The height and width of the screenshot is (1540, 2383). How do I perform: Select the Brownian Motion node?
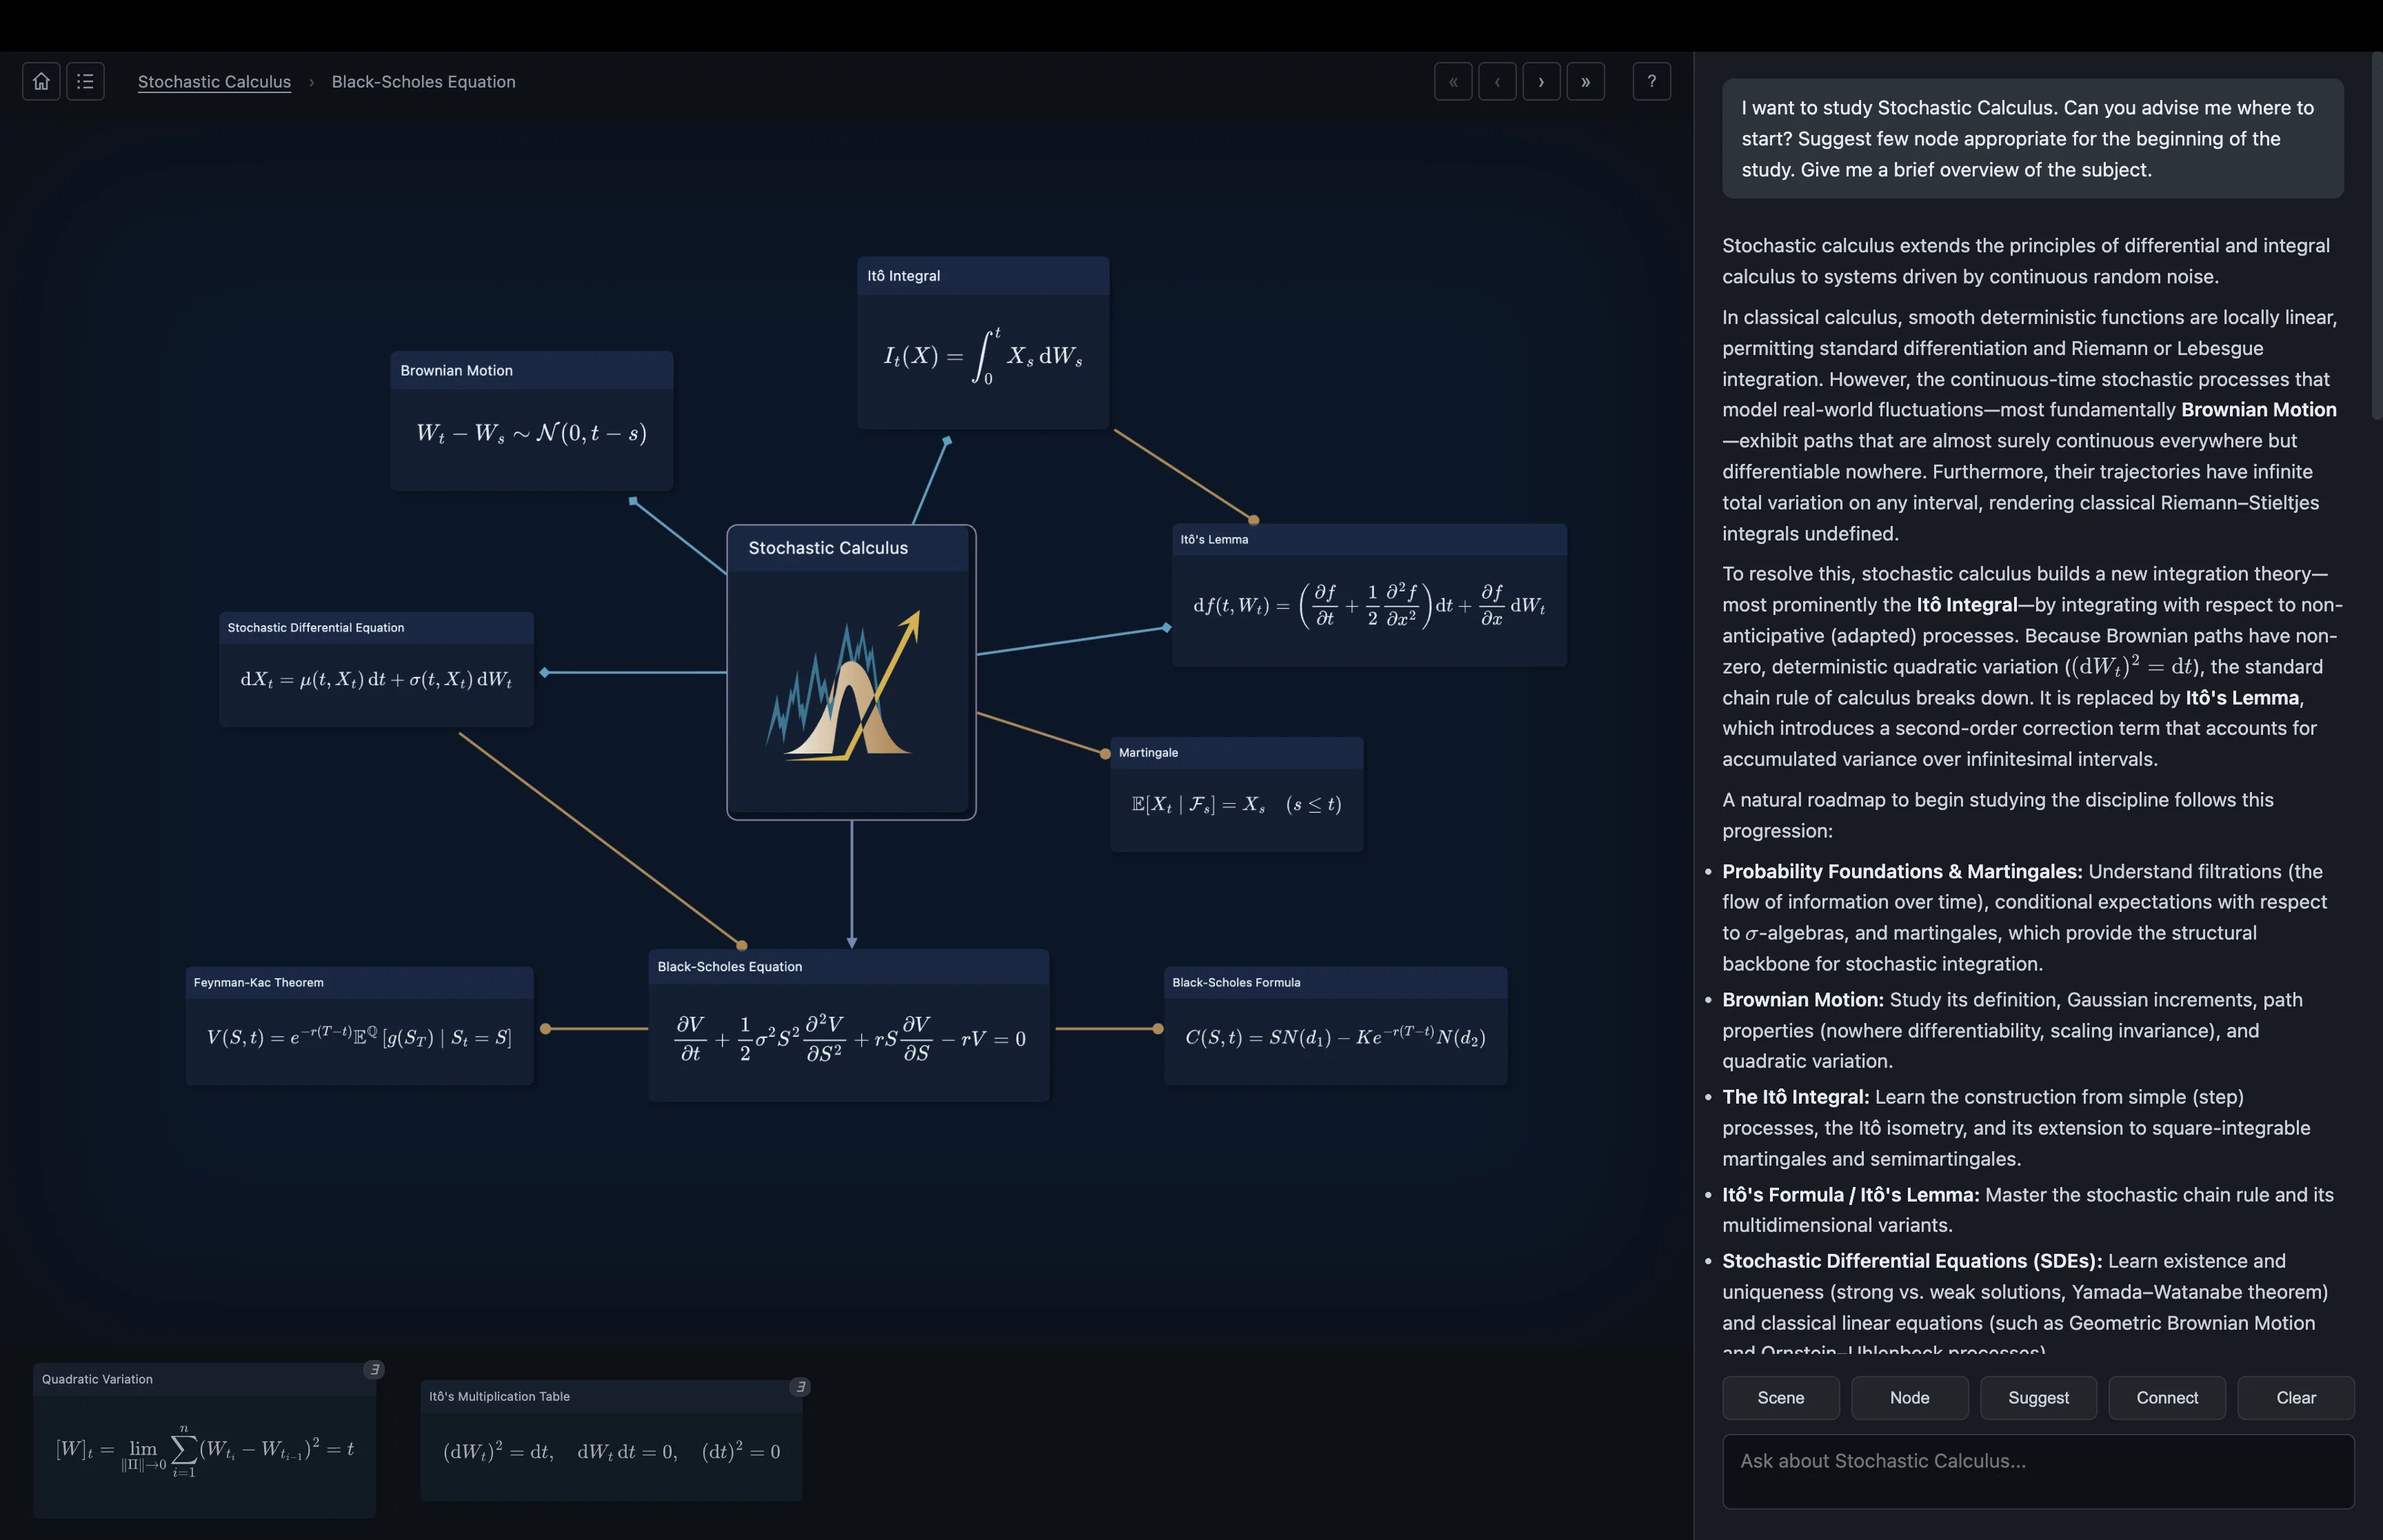531,421
